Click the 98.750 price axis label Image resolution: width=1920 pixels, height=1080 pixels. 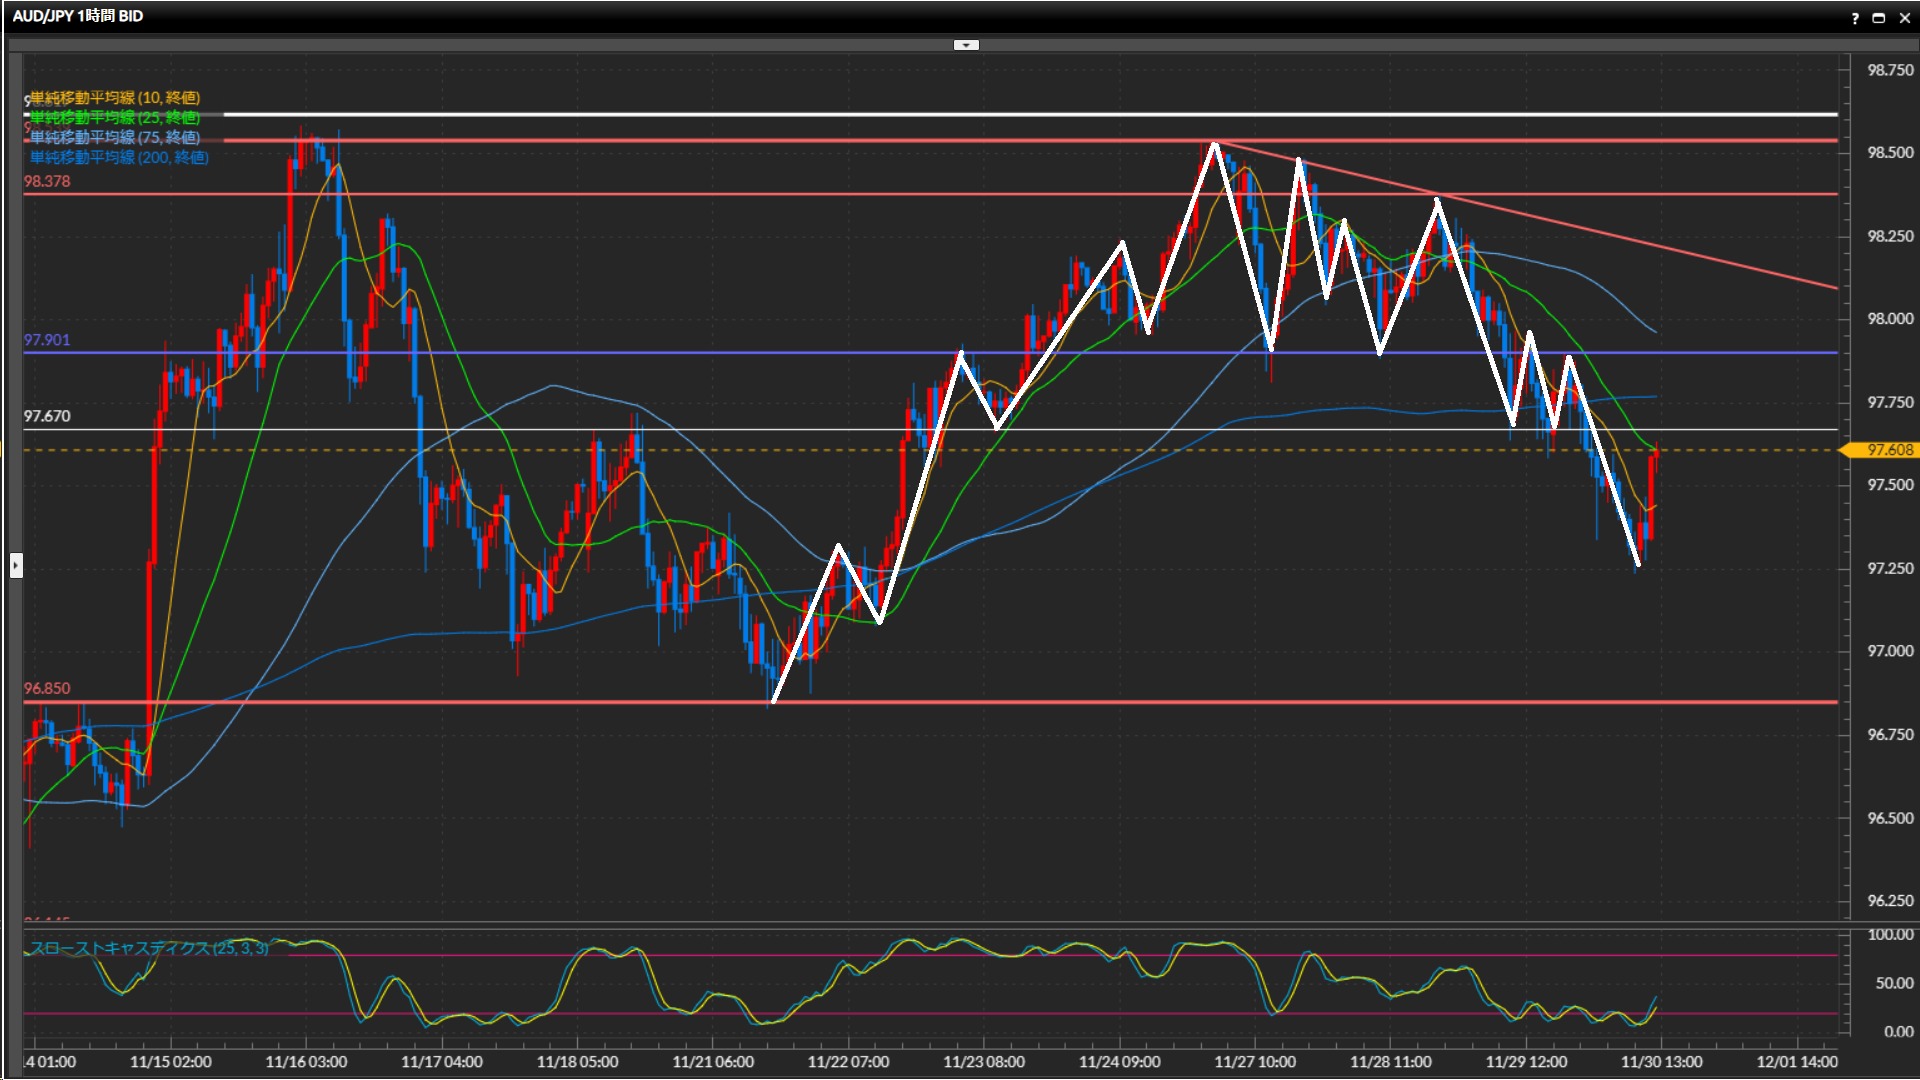coord(1890,70)
